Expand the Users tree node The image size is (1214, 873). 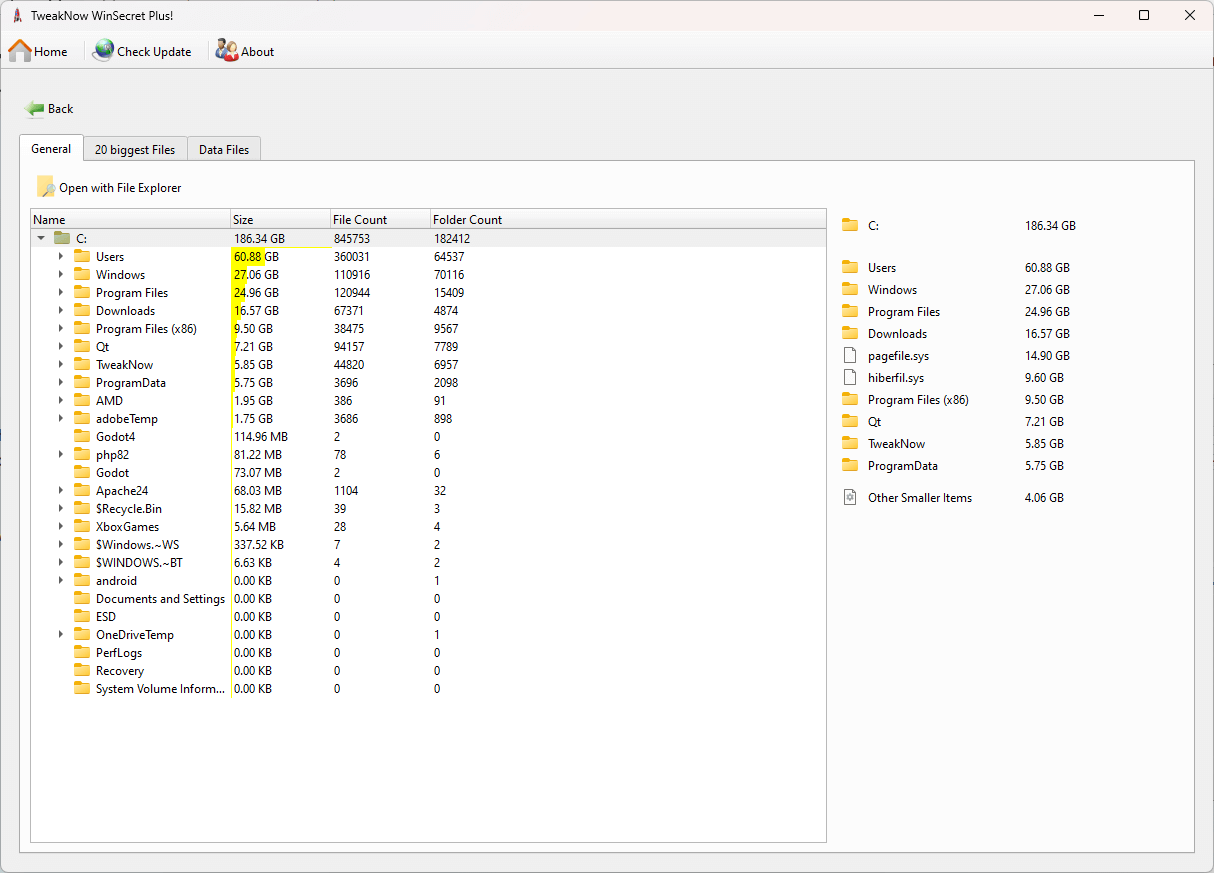[62, 256]
